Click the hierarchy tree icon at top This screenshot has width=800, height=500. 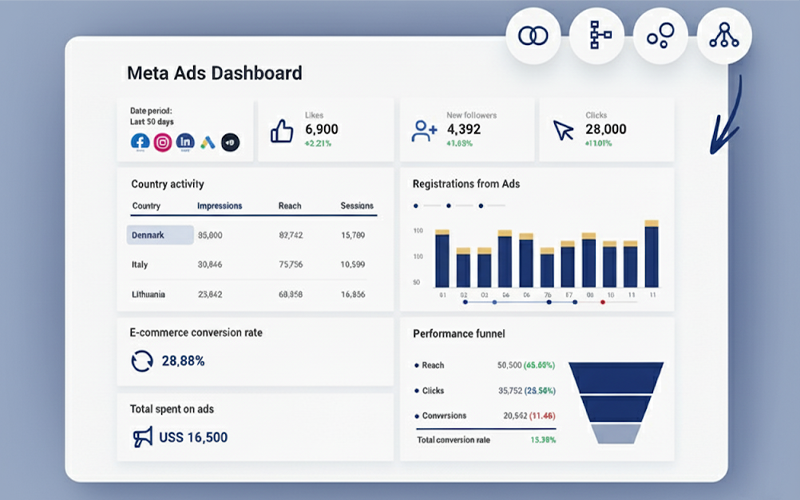click(x=597, y=36)
